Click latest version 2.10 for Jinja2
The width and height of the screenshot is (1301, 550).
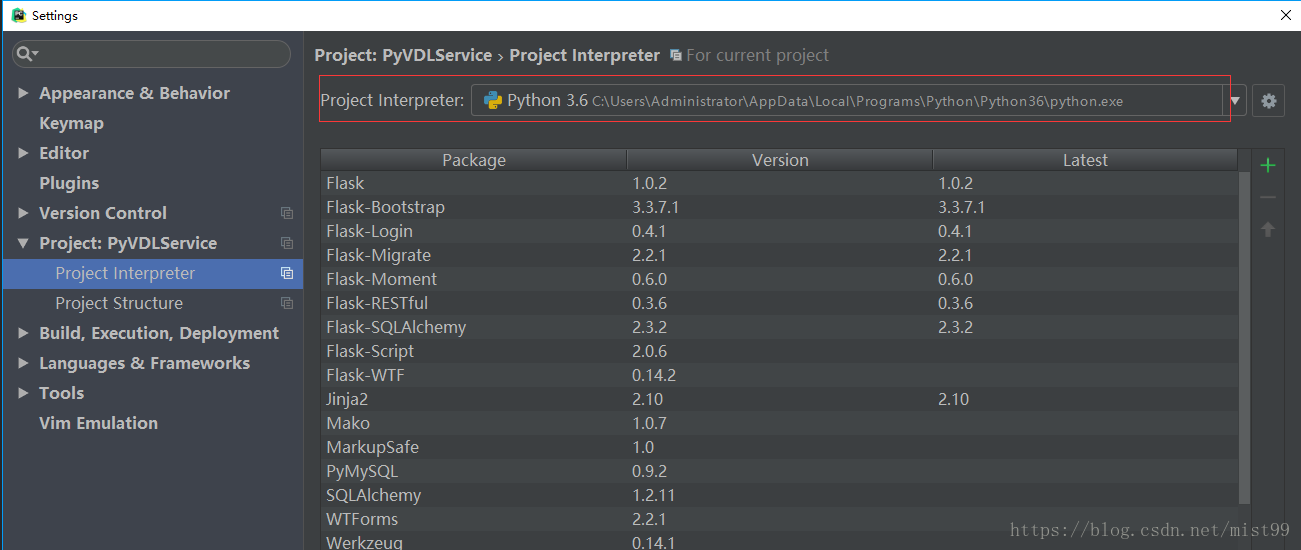tap(953, 399)
